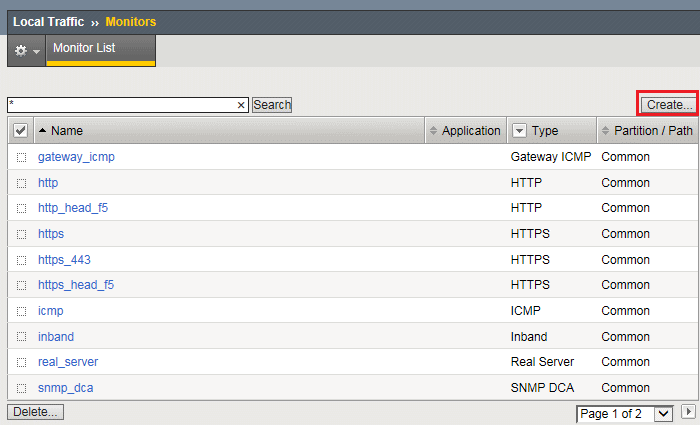The height and width of the screenshot is (425, 700).
Task: Click the Search button
Action: tap(271, 105)
